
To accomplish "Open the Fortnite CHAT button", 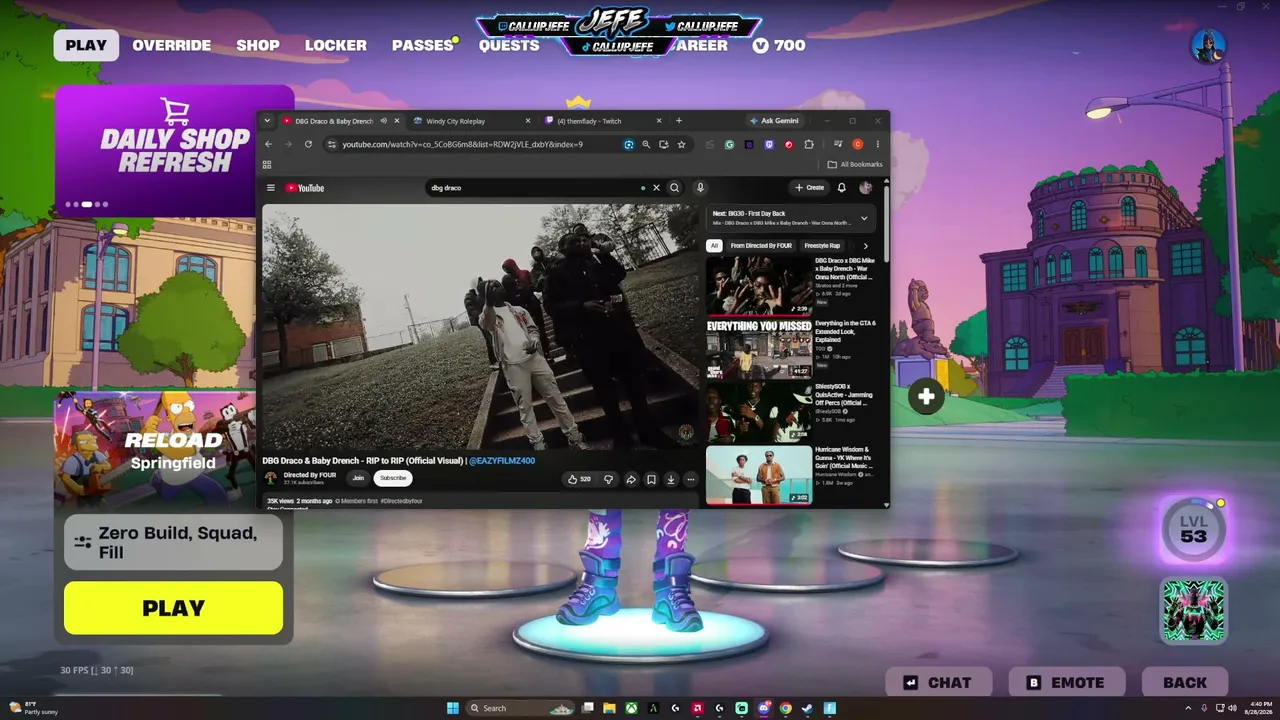I will pyautogui.click(x=939, y=683).
